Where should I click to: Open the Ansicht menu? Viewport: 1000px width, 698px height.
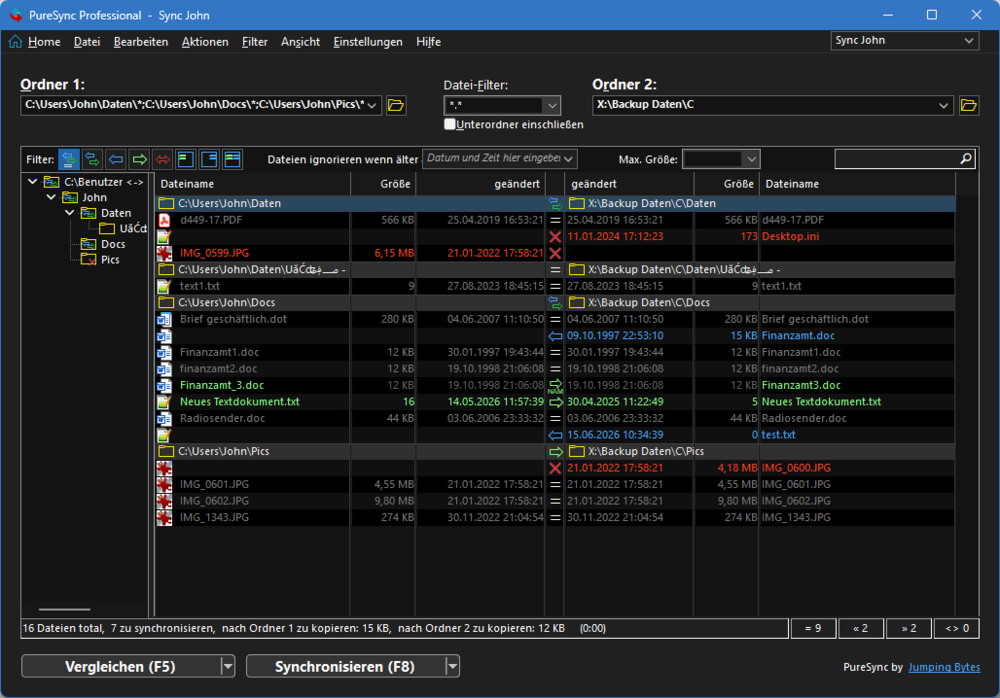pyautogui.click(x=300, y=41)
